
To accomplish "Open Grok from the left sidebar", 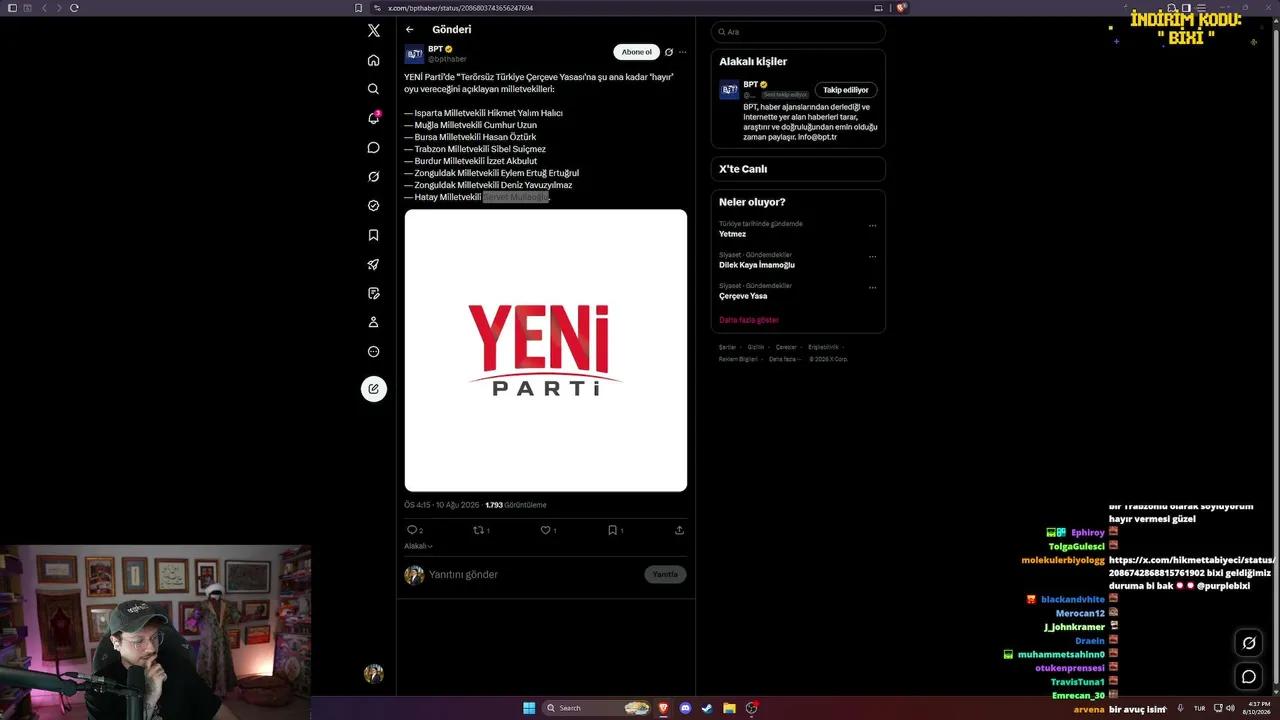I will [x=373, y=177].
